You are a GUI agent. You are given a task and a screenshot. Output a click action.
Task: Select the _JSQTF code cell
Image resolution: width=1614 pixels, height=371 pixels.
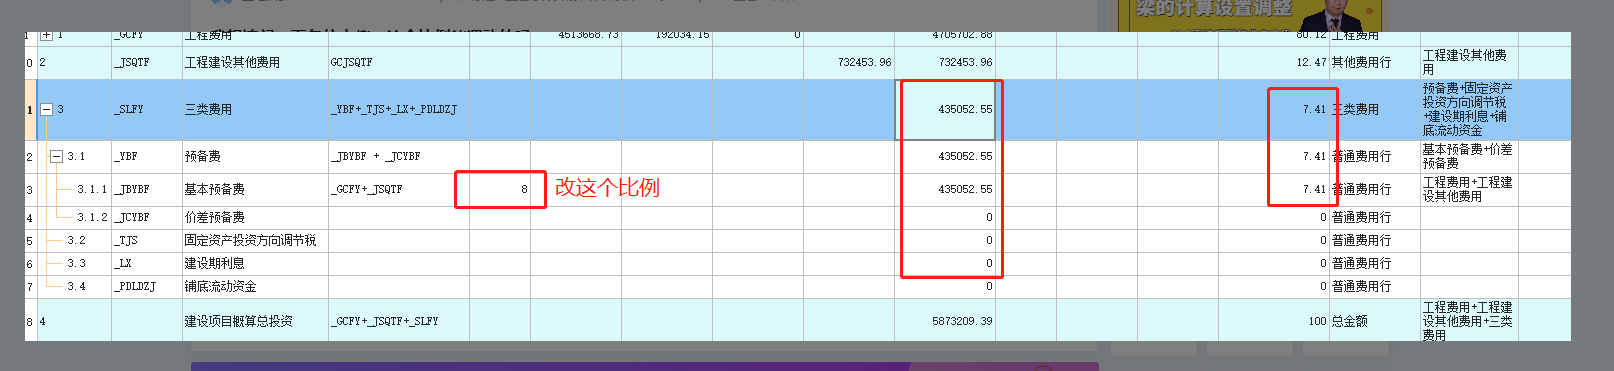pyautogui.click(x=147, y=62)
